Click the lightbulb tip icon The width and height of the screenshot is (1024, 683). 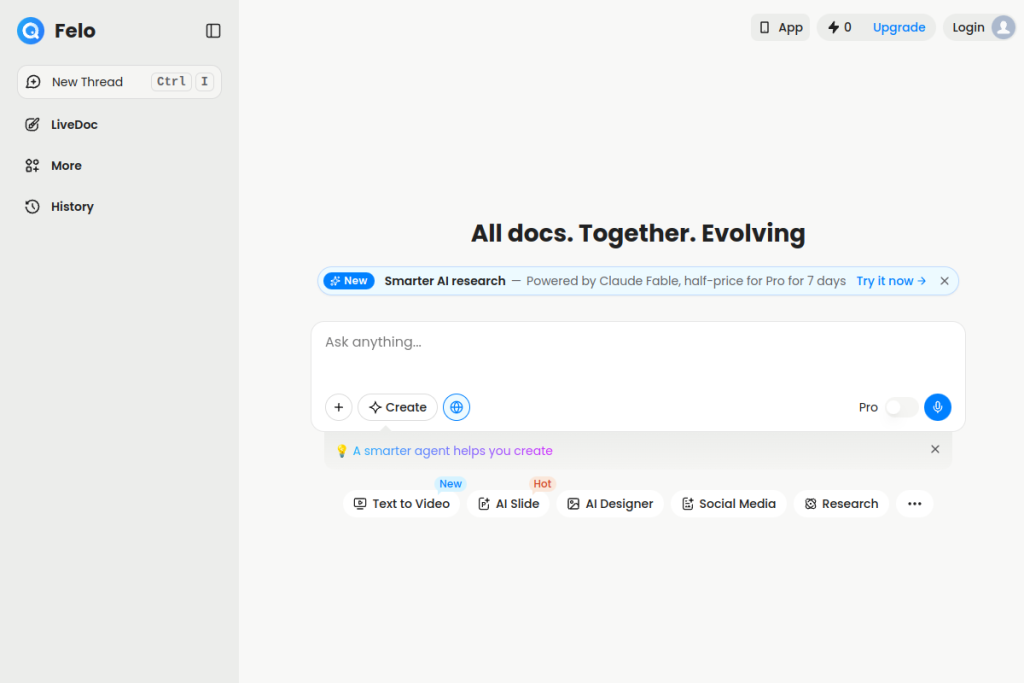click(x=342, y=451)
